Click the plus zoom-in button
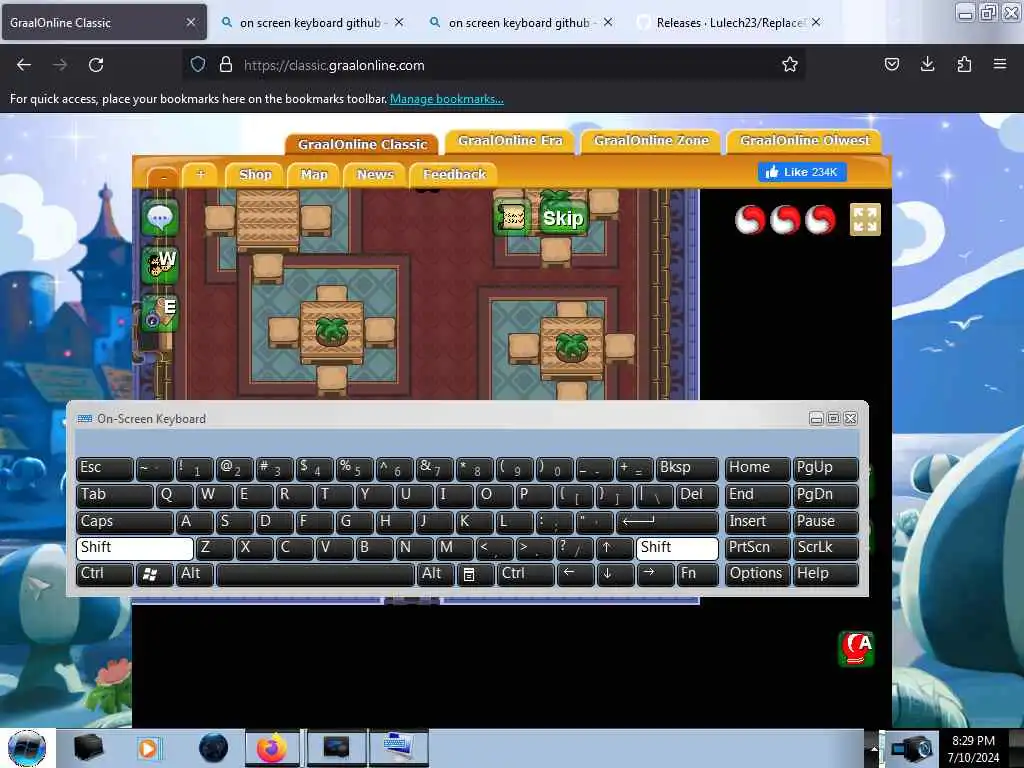The height and width of the screenshot is (768, 1024). pyautogui.click(x=200, y=174)
